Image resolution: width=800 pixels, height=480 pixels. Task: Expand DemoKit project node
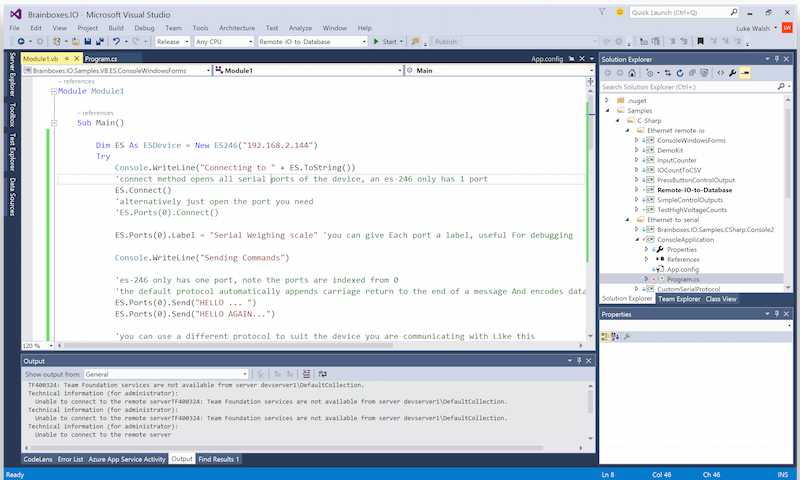(636, 150)
